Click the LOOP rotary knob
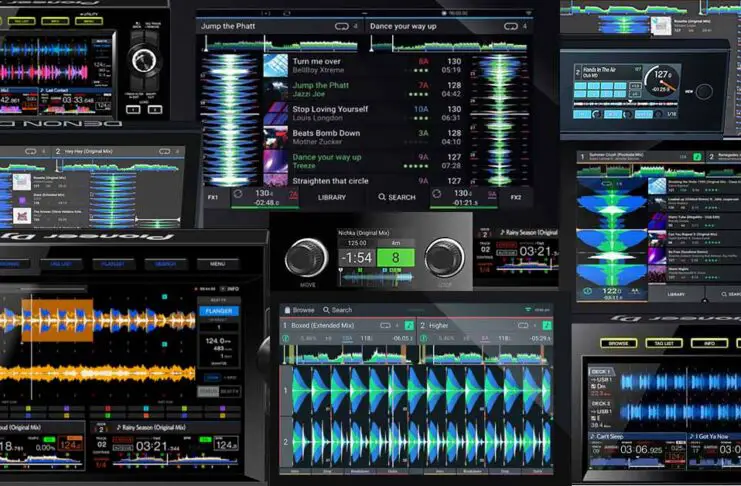The image size is (741, 486). [x=444, y=258]
